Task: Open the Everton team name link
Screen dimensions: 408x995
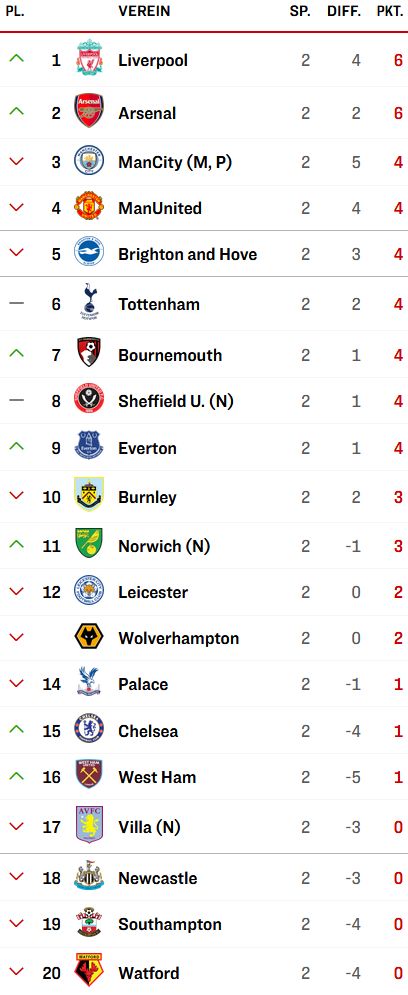Action: [x=147, y=449]
